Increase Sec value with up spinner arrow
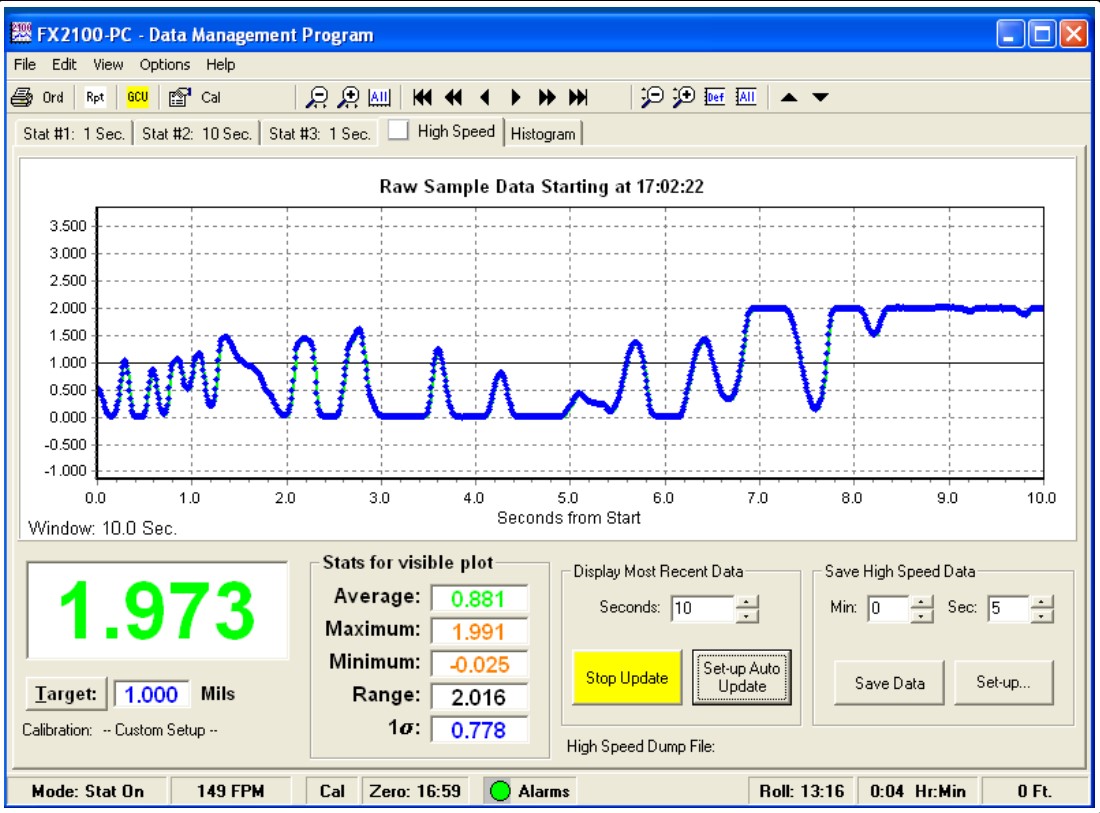The image size is (1100, 813). tap(1042, 601)
